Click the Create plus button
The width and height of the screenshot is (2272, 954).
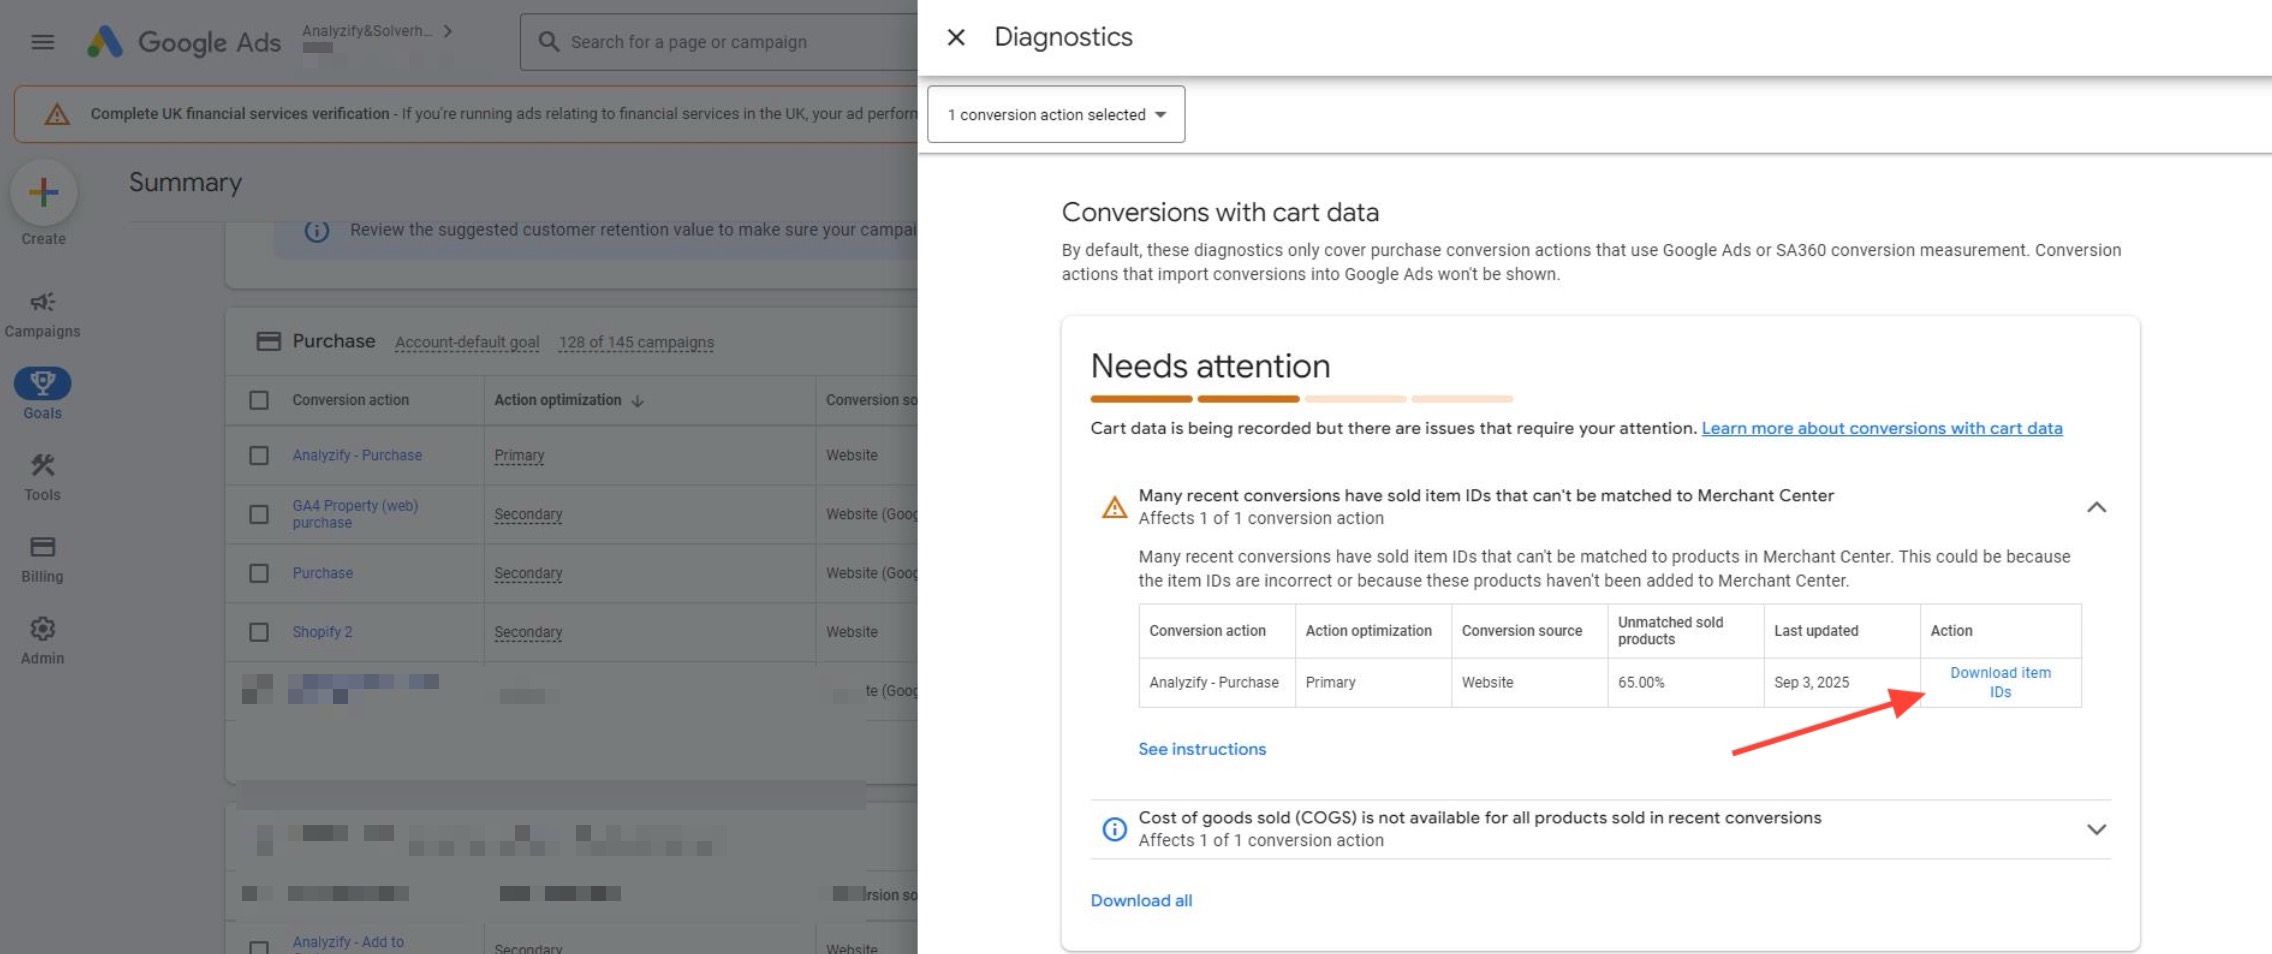[43, 192]
